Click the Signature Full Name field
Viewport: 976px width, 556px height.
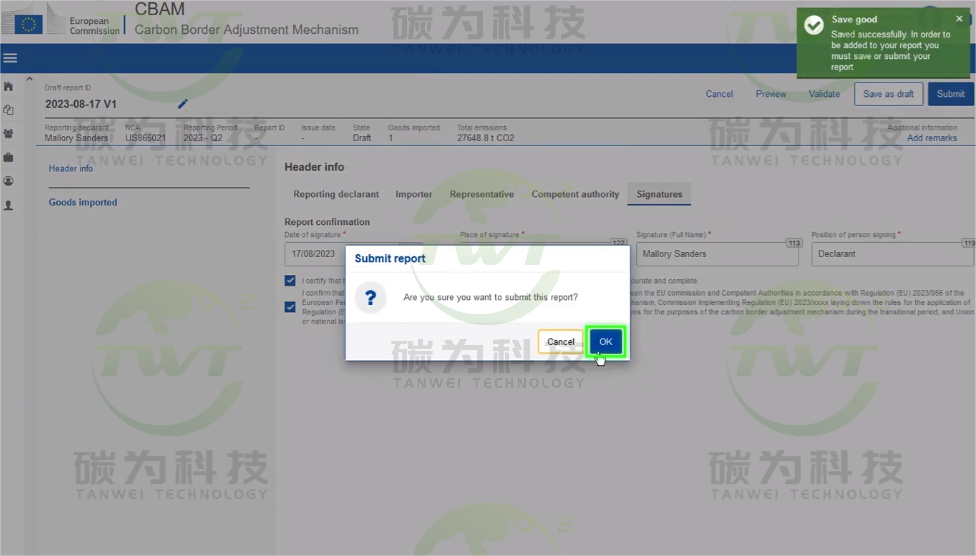(717, 254)
